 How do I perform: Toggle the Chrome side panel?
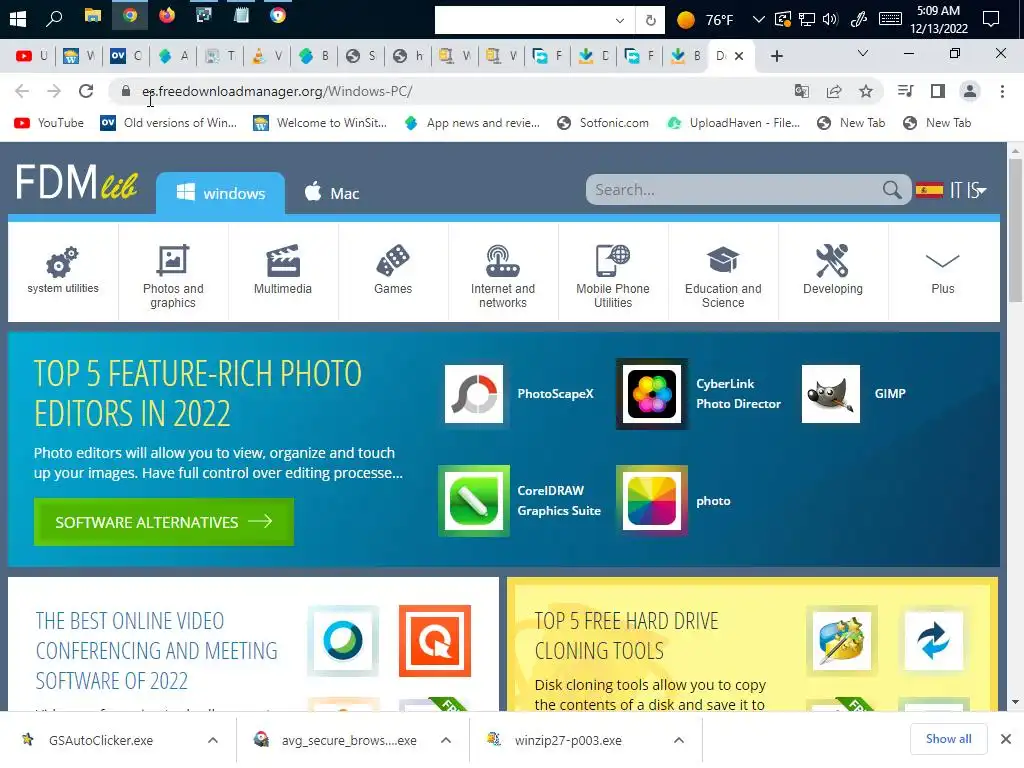click(x=938, y=91)
